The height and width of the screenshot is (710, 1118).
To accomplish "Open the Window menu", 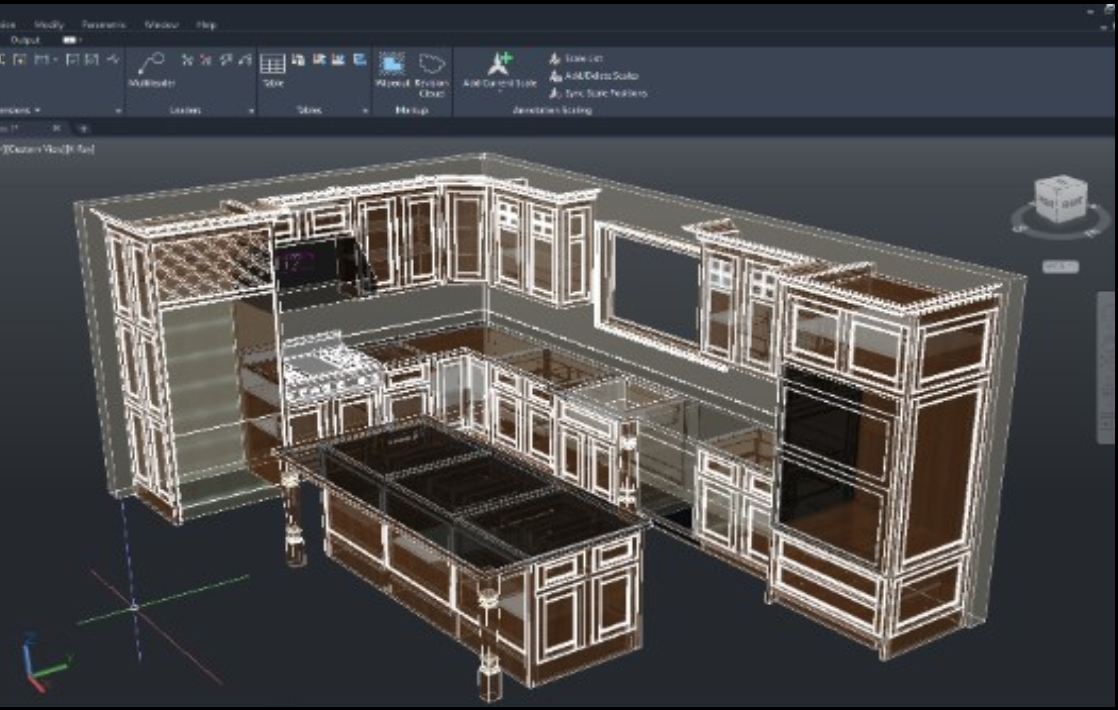I will 161,24.
